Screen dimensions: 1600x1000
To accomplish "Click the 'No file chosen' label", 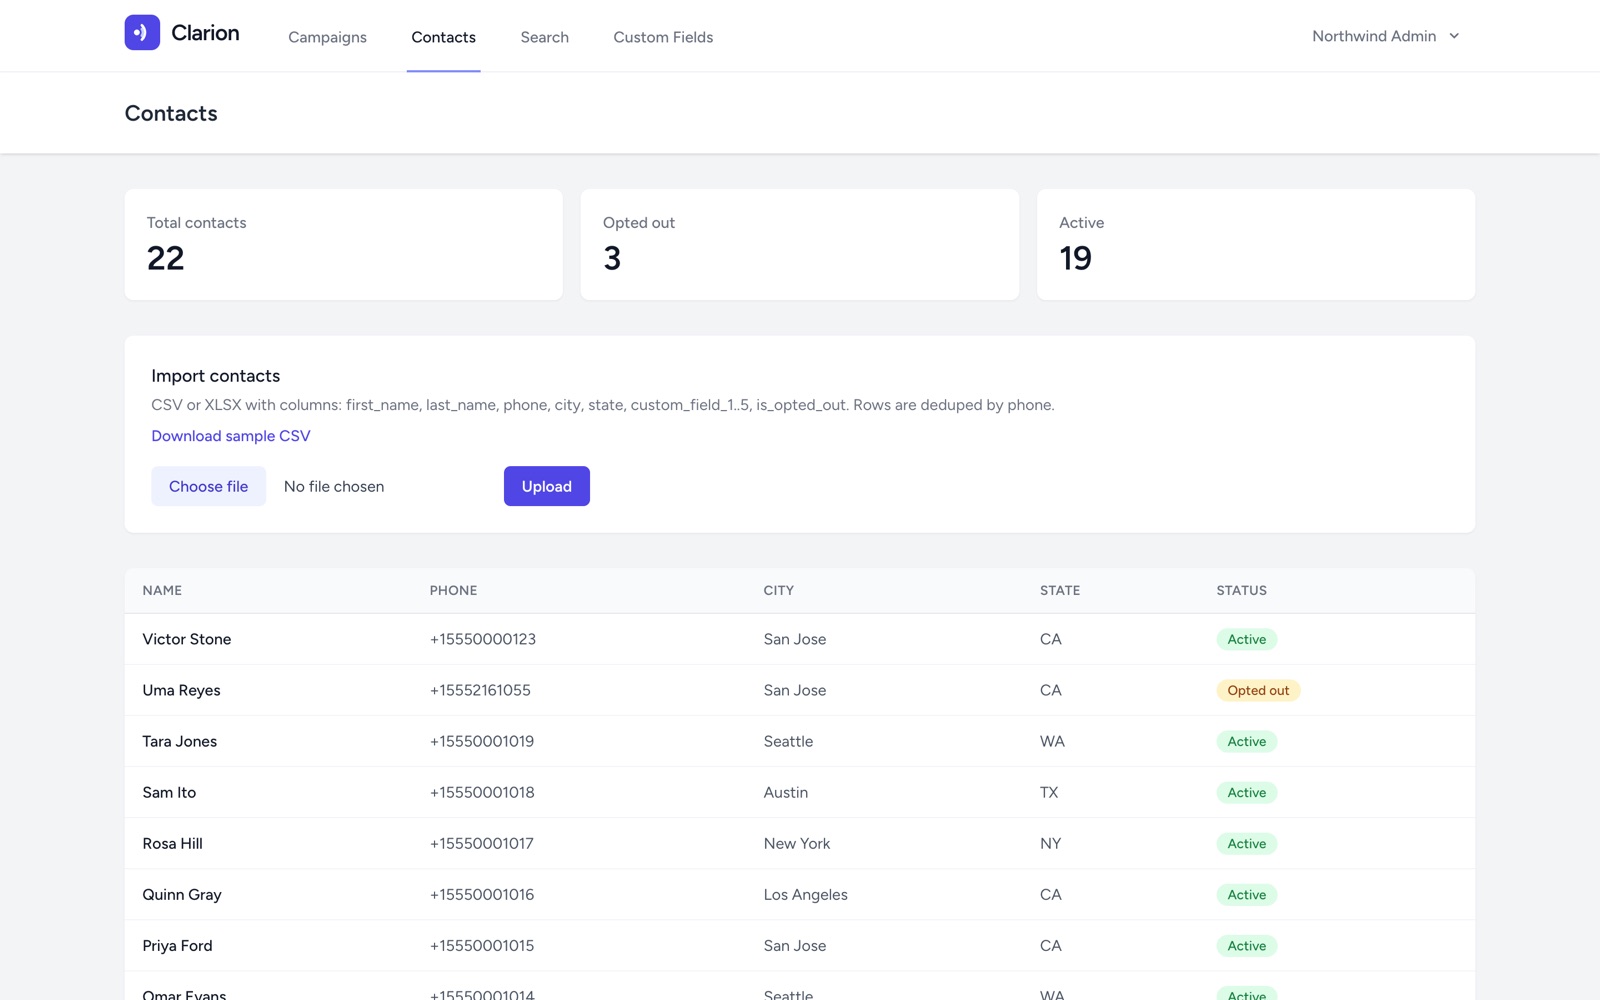I will point(334,486).
